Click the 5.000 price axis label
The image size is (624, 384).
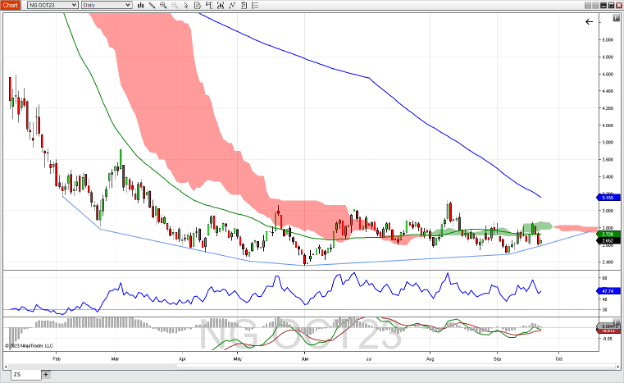[607, 40]
